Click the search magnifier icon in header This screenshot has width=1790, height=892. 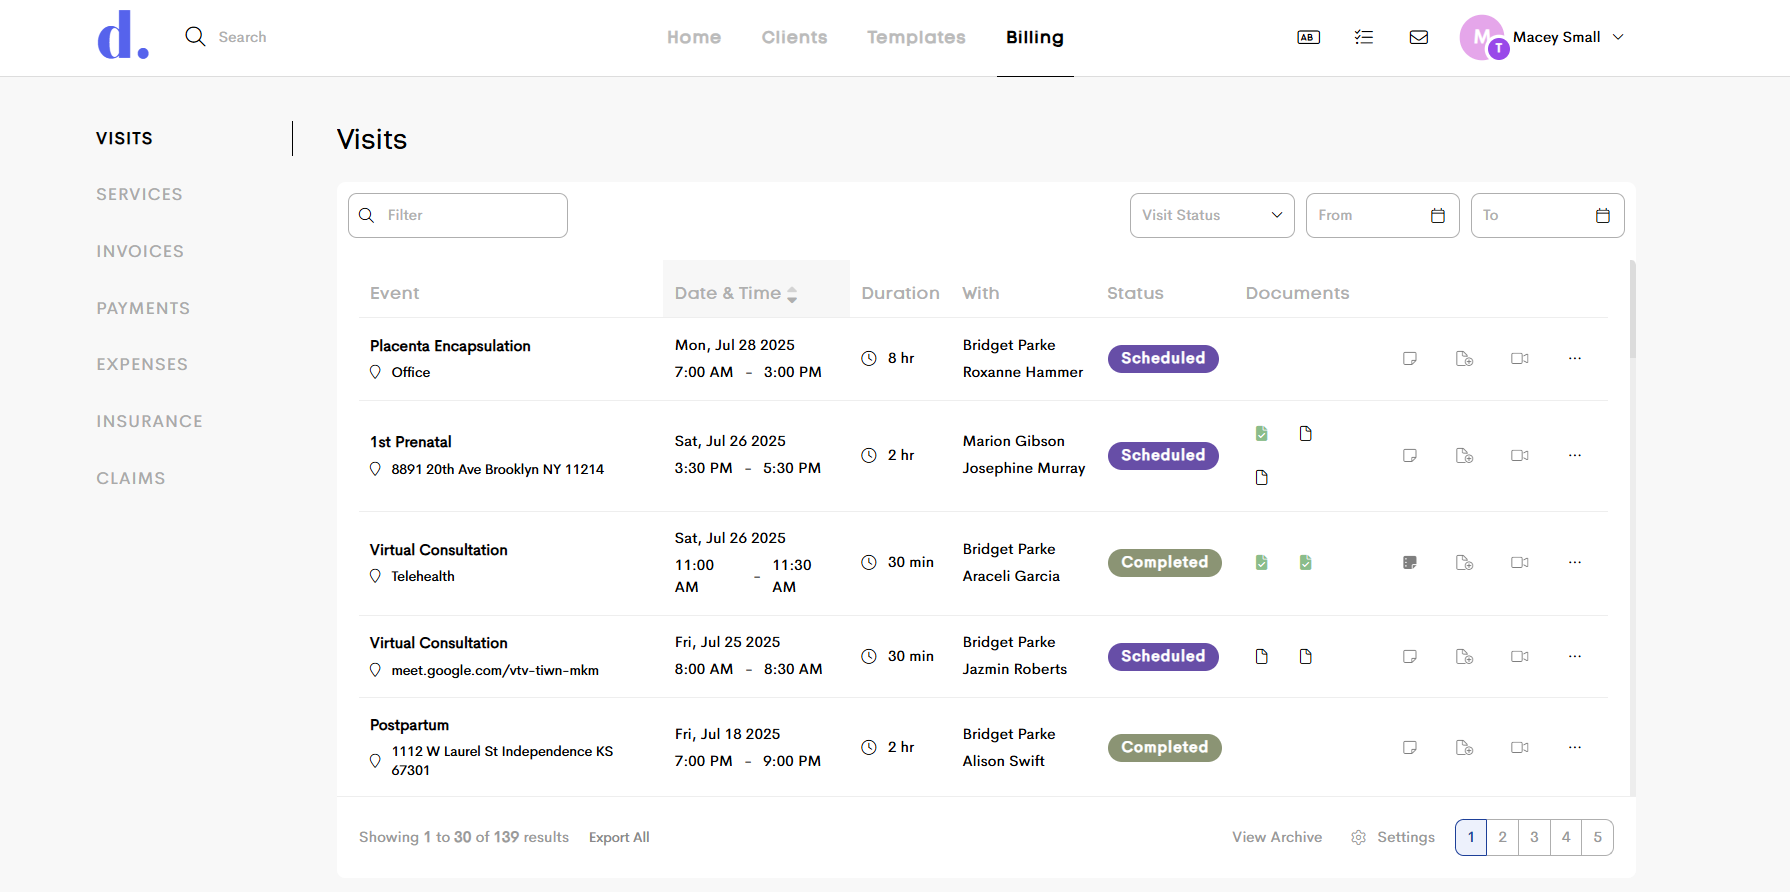195,37
